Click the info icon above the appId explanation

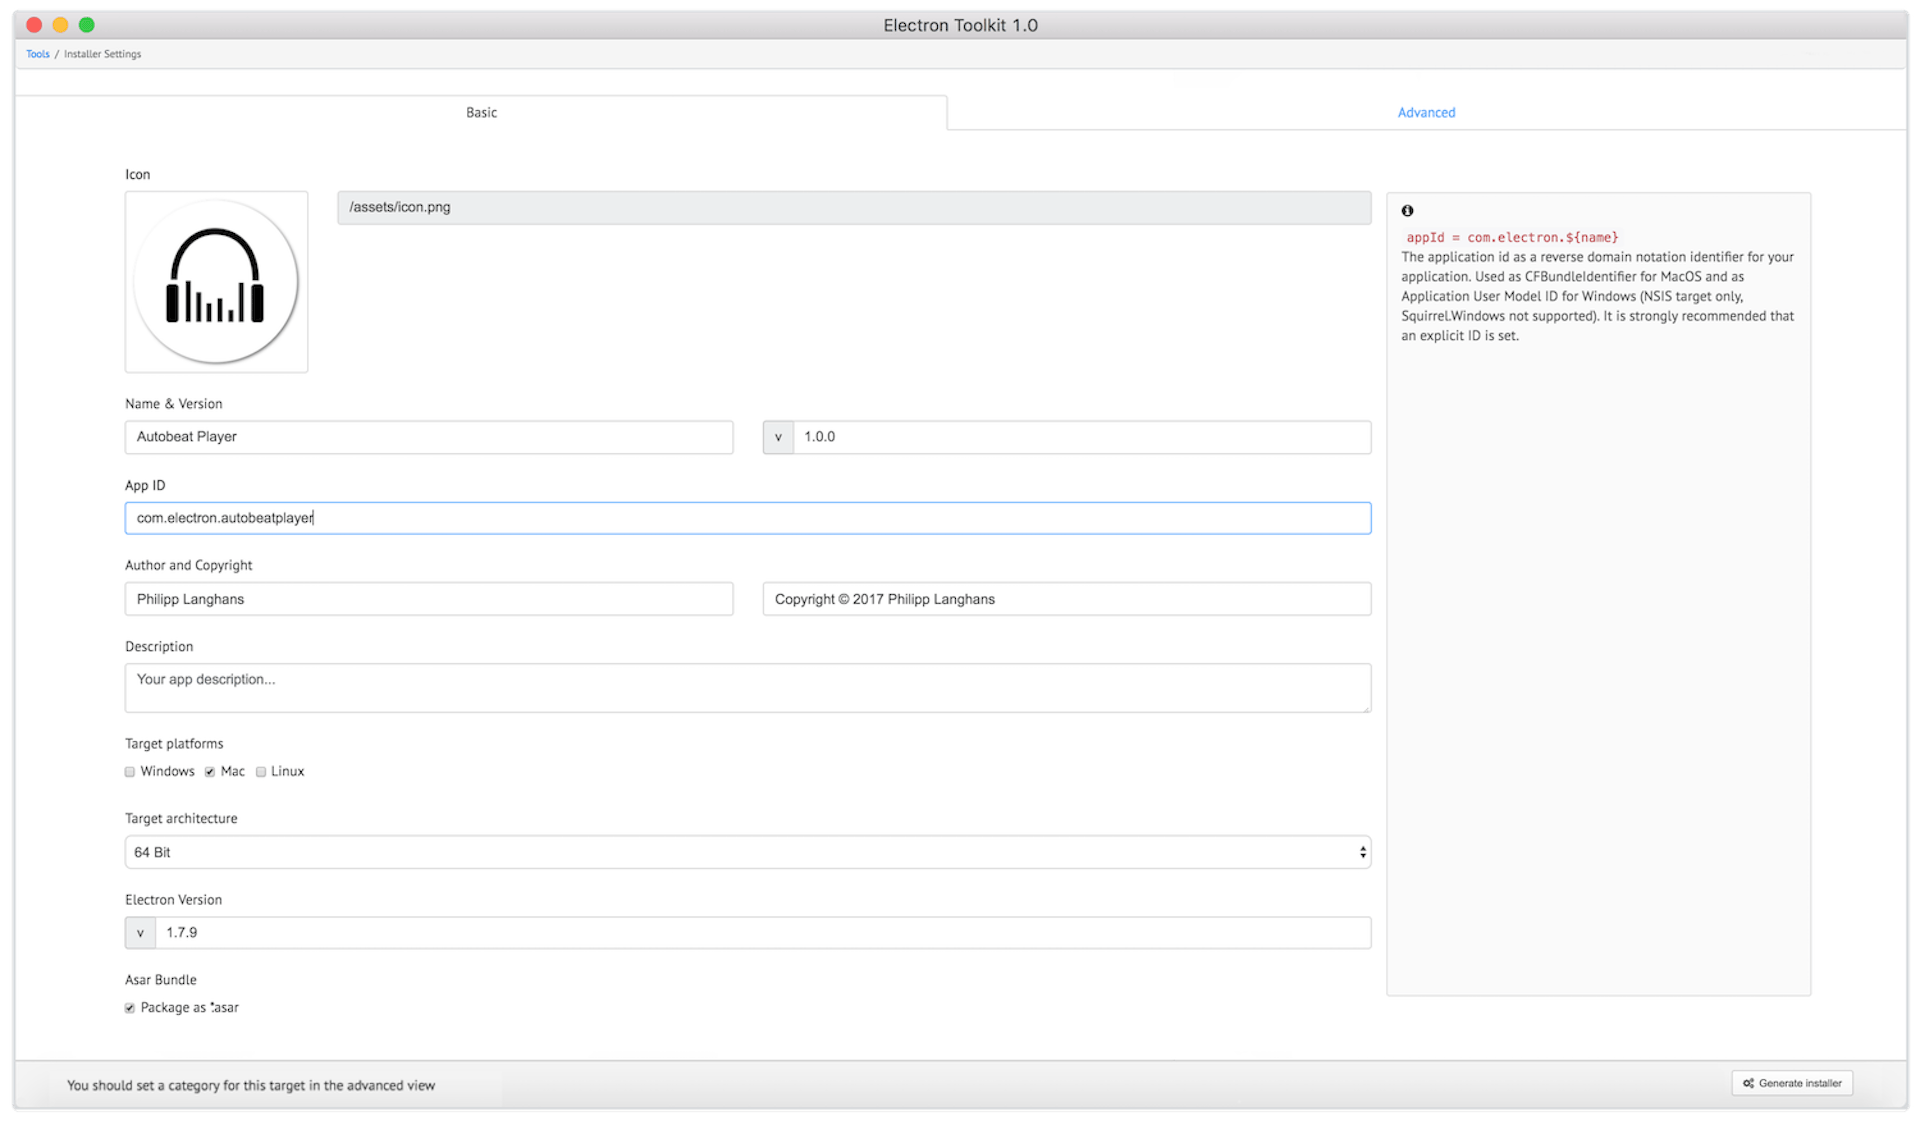pyautogui.click(x=1408, y=210)
